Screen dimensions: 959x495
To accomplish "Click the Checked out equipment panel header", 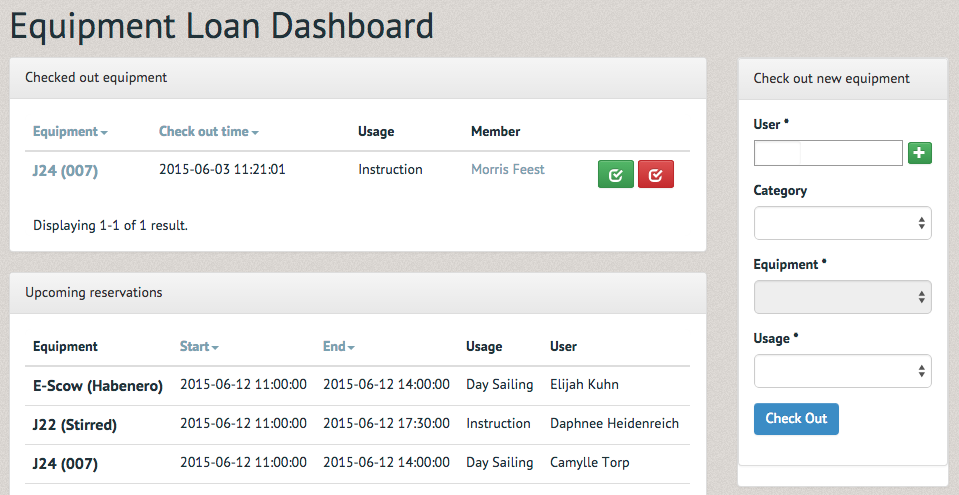I will pyautogui.click(x=358, y=78).
